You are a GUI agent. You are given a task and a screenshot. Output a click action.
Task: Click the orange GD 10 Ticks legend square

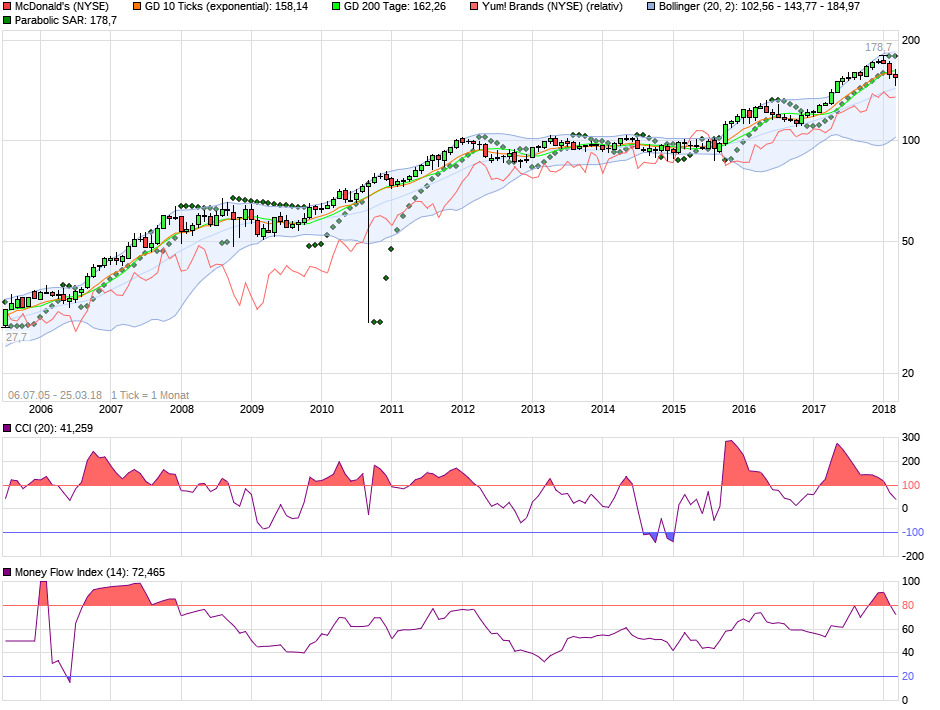click(x=136, y=6)
